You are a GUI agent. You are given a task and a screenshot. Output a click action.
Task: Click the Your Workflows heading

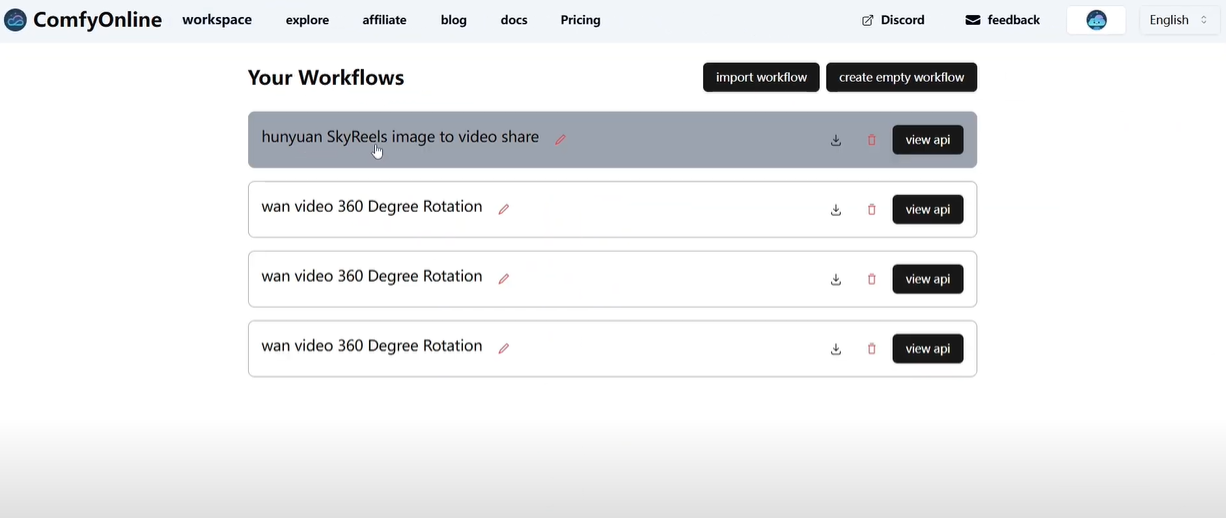326,77
